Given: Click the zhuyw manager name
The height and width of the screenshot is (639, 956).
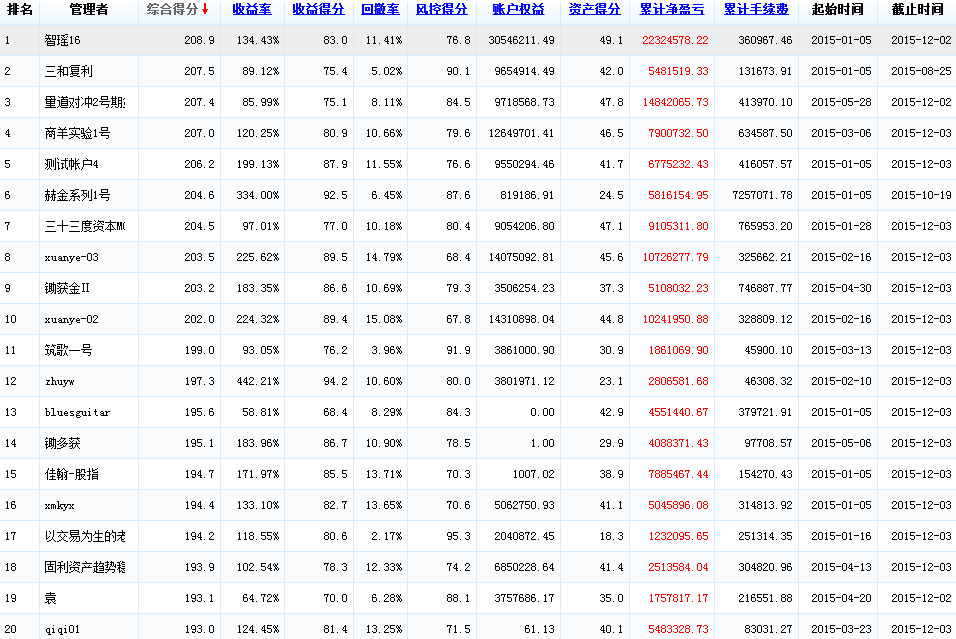Looking at the screenshot, I should click(60, 382).
